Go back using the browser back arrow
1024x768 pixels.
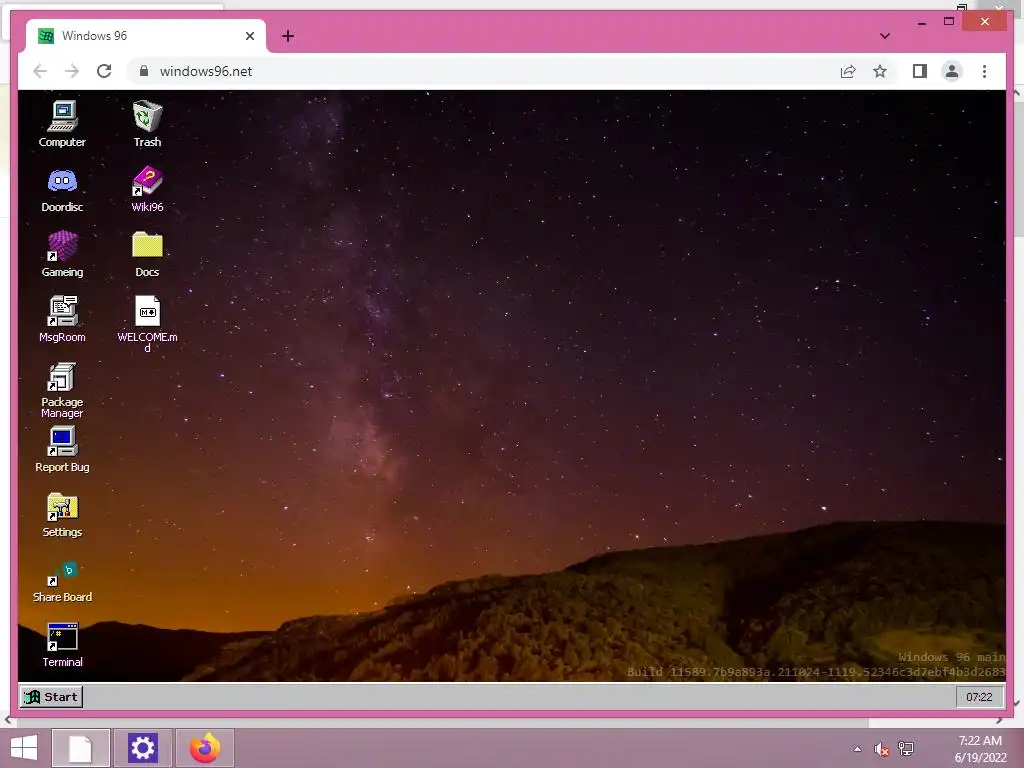[x=40, y=71]
